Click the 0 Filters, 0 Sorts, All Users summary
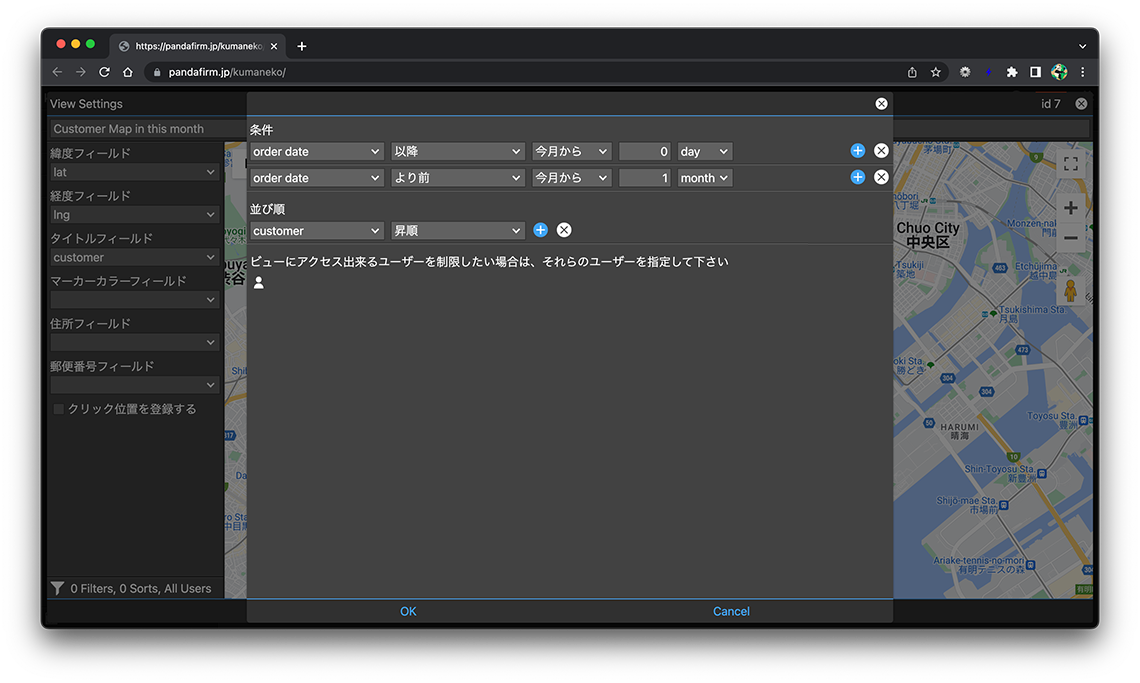1140x683 pixels. (141, 588)
